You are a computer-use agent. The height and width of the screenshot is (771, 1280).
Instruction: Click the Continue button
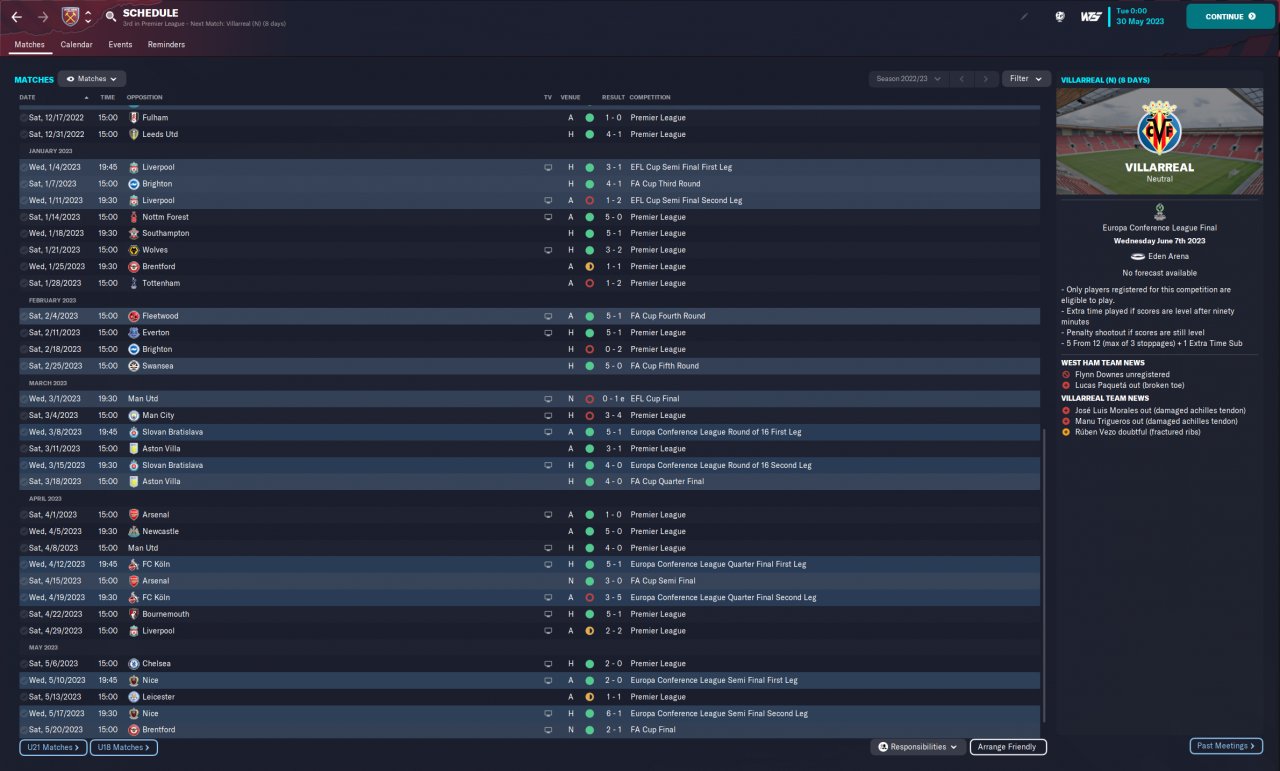(1231, 17)
